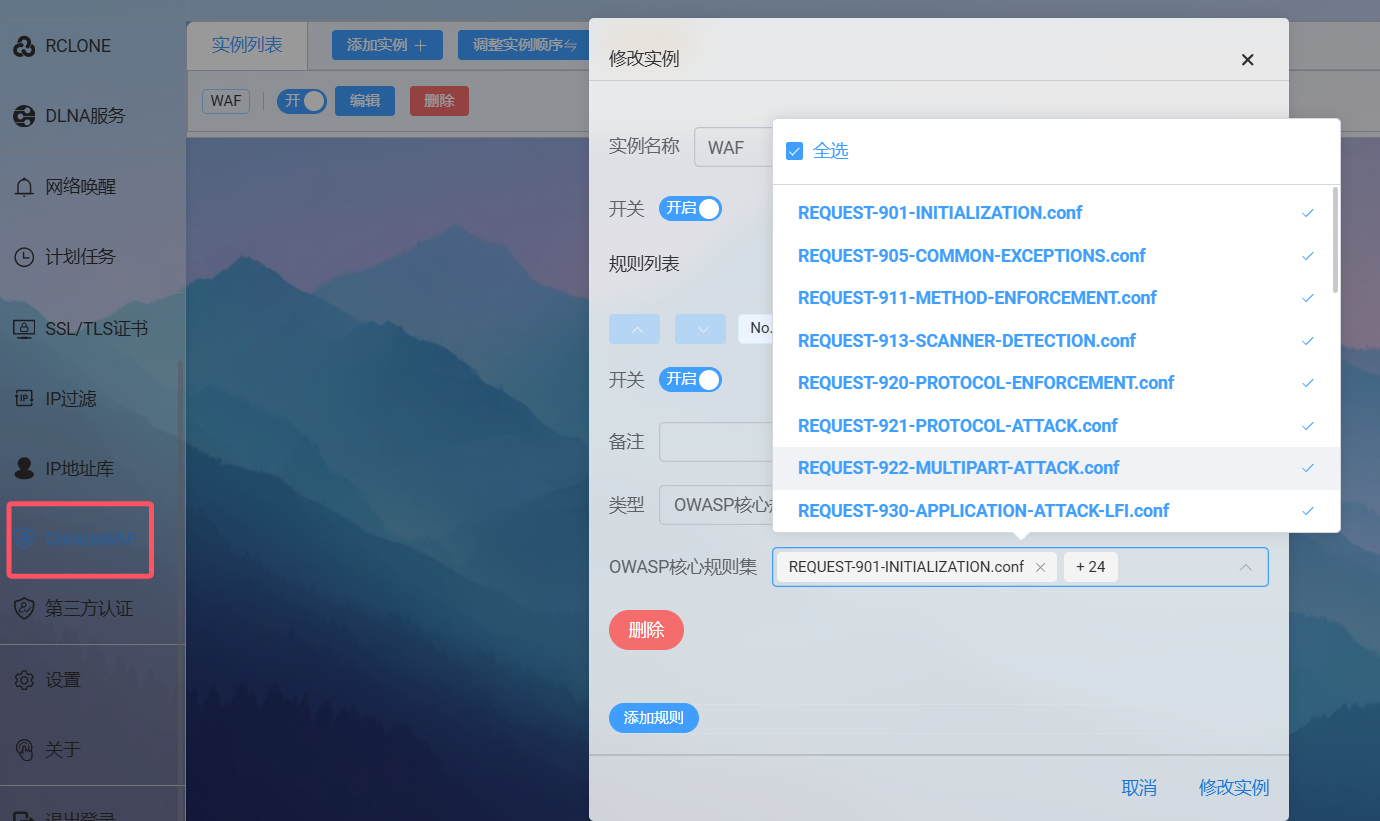Click the 规则列表 heading text
1380x821 pixels.
pyautogui.click(x=644, y=264)
